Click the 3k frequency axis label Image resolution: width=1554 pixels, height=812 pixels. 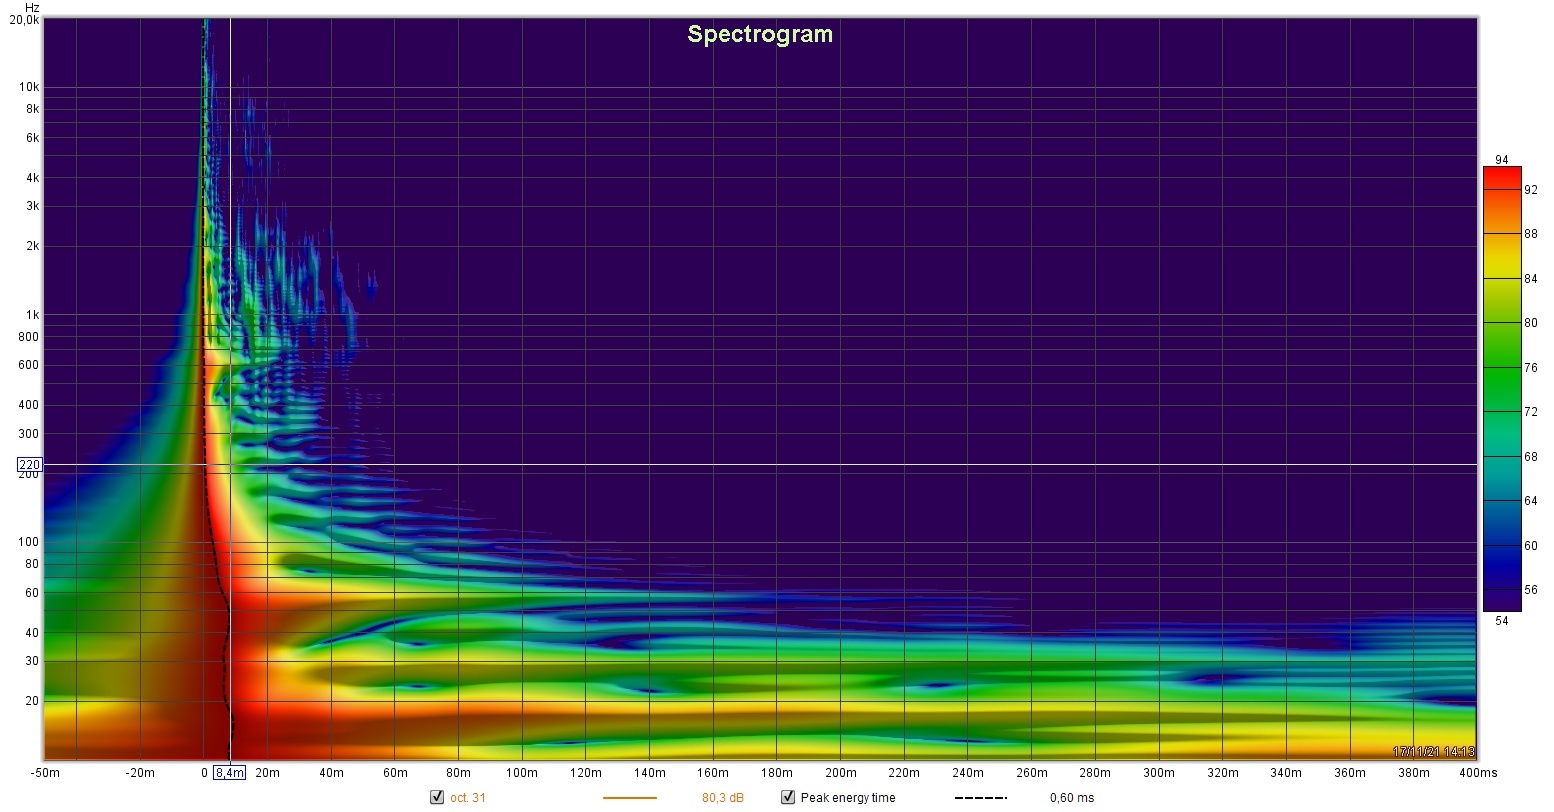click(32, 206)
